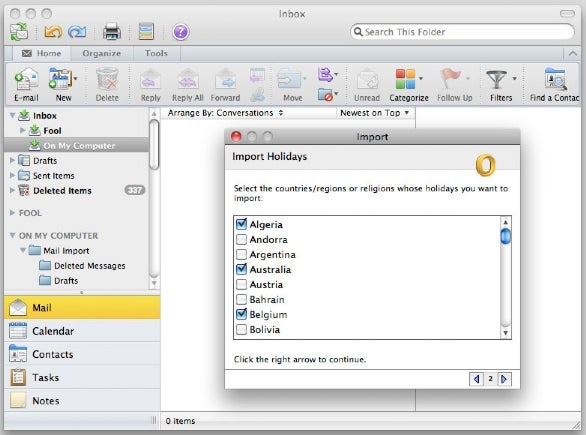Switch to the Home ribbon tab
The width and height of the screenshot is (586, 435).
41,53
